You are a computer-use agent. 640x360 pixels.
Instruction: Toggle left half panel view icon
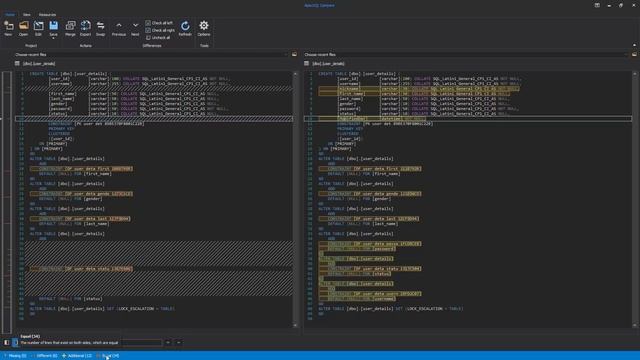(7, 342)
